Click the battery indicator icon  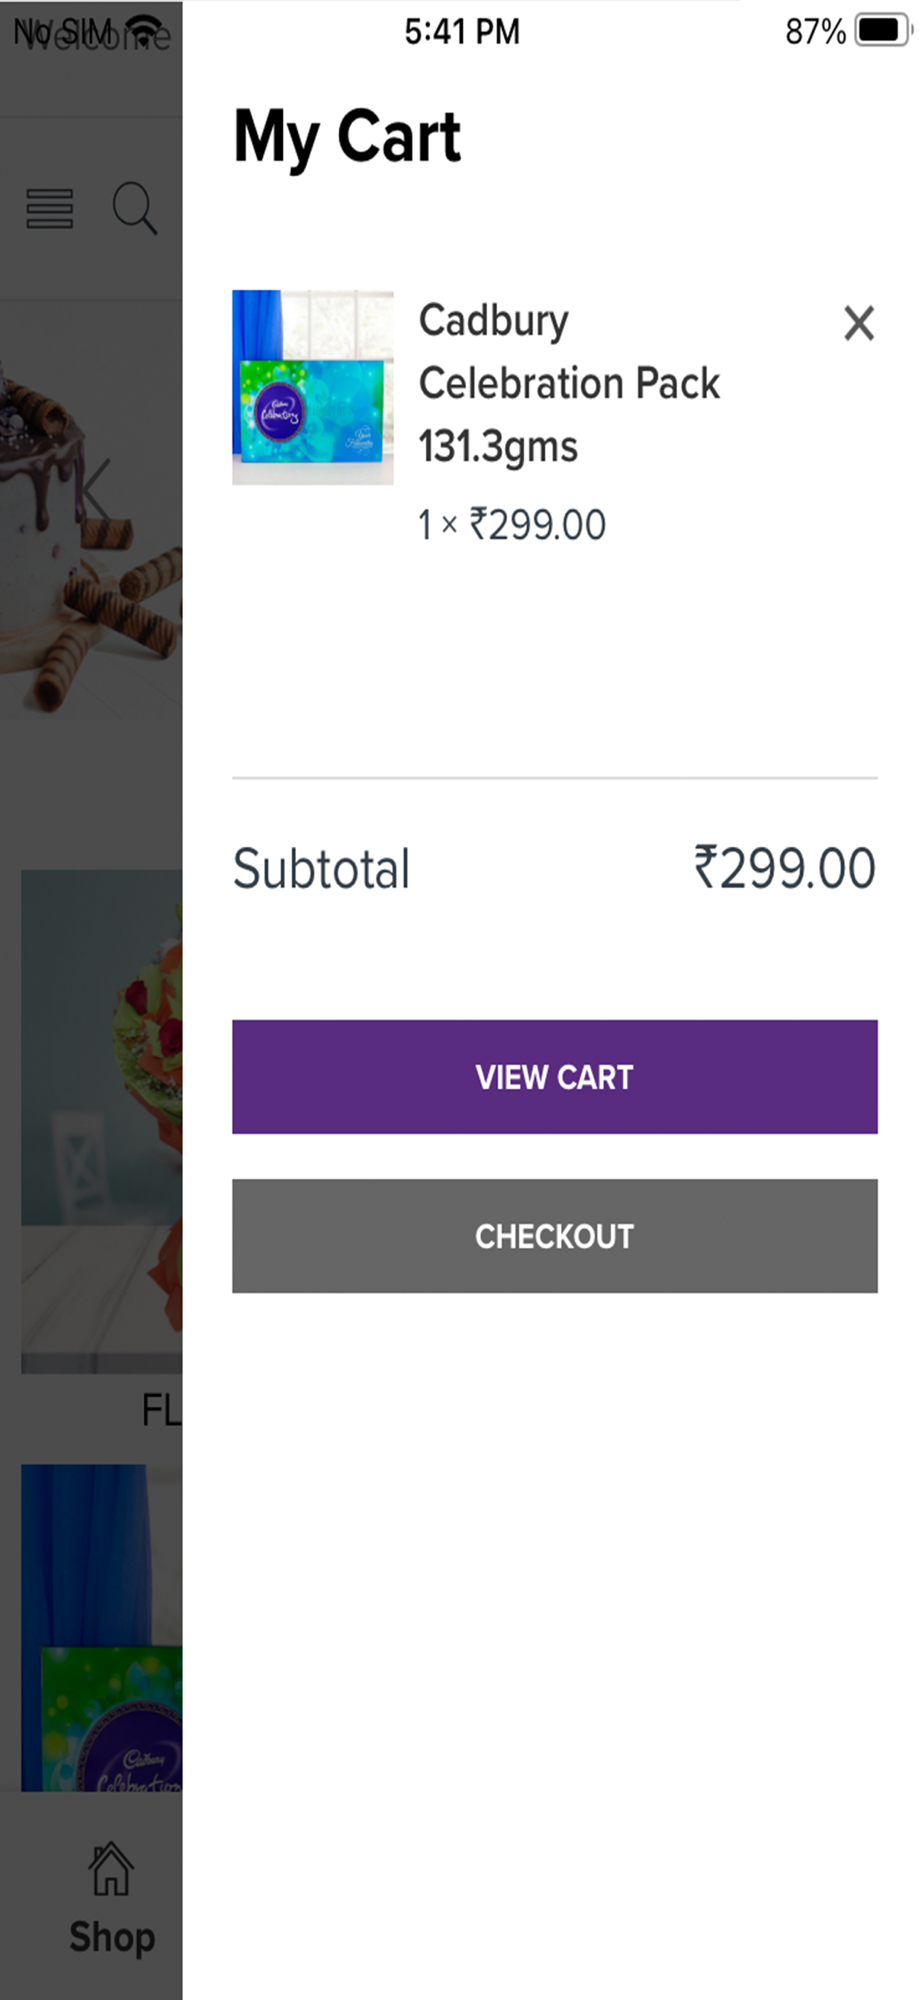click(x=881, y=31)
